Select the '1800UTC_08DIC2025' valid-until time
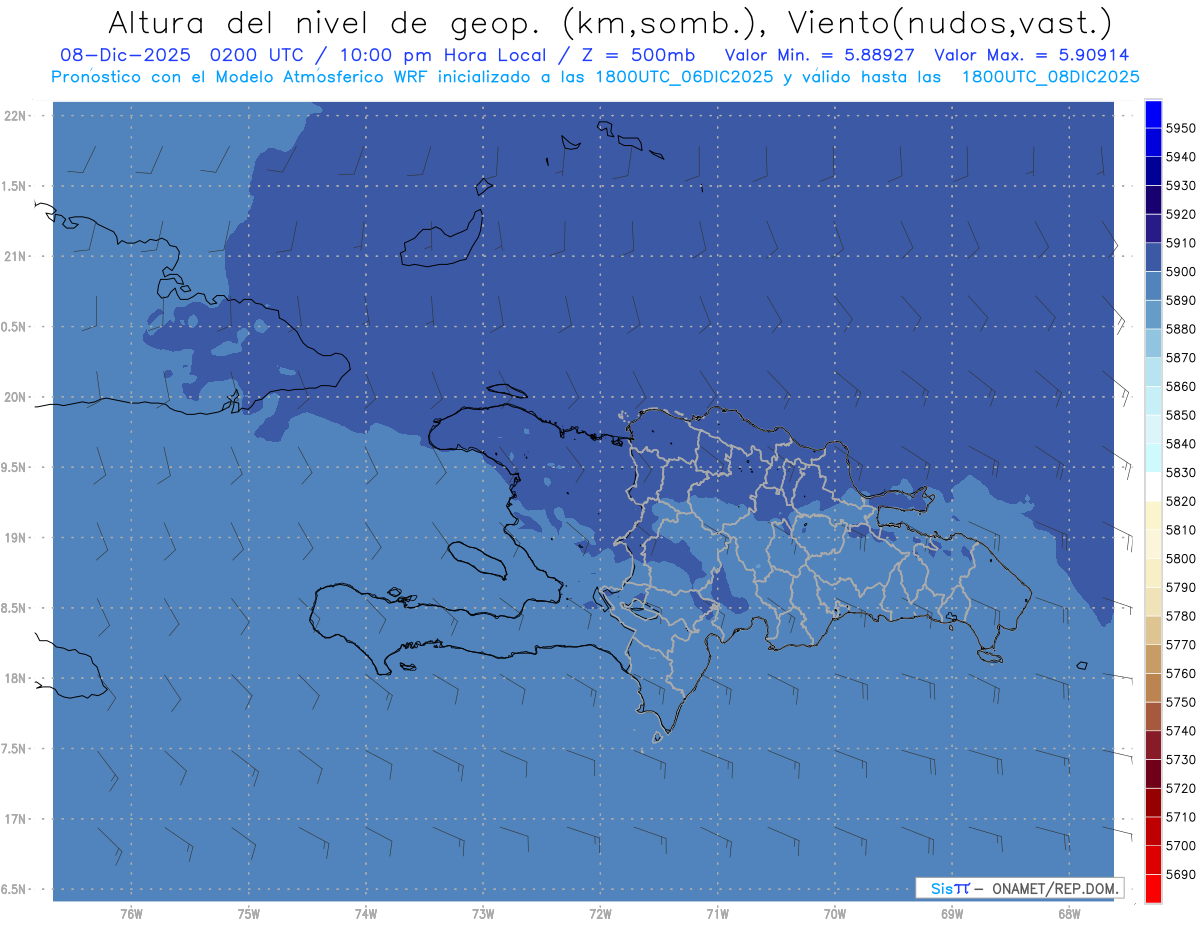Image resolution: width=1200 pixels, height=927 pixels. [1050, 77]
